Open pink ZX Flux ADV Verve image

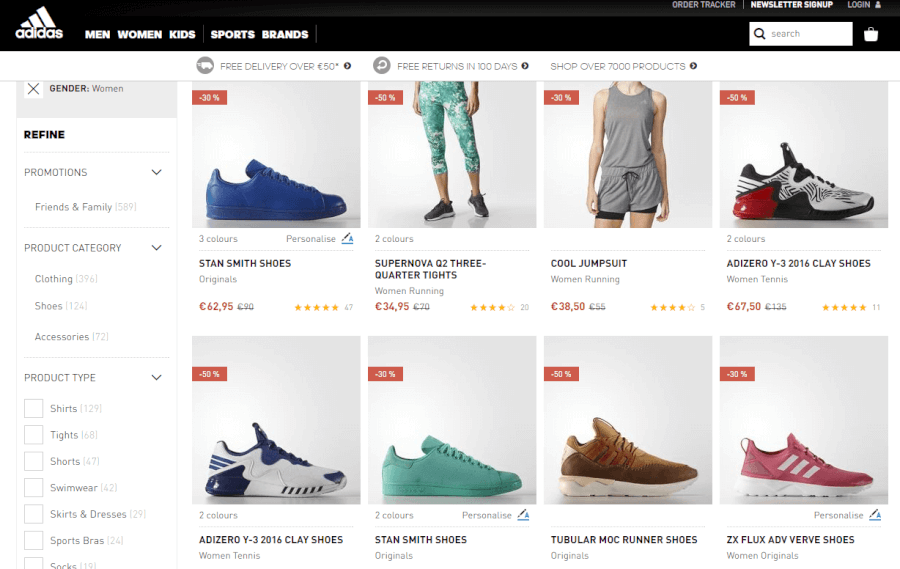804,420
